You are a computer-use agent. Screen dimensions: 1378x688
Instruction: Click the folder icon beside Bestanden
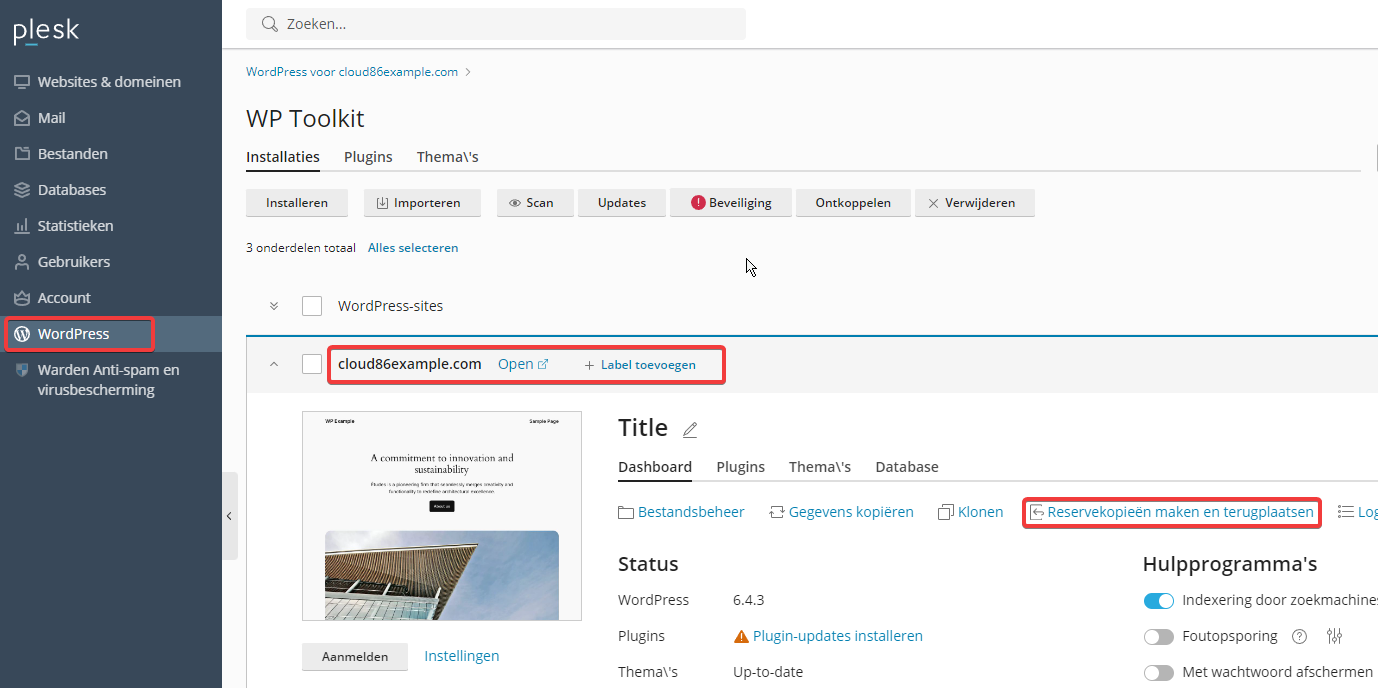(22, 154)
